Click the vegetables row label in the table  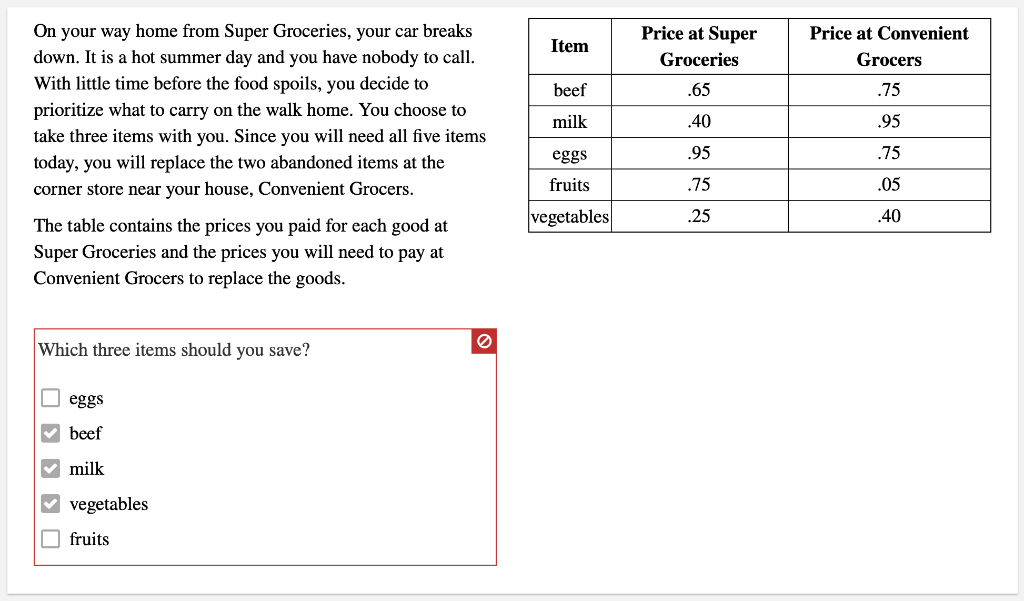(569, 216)
